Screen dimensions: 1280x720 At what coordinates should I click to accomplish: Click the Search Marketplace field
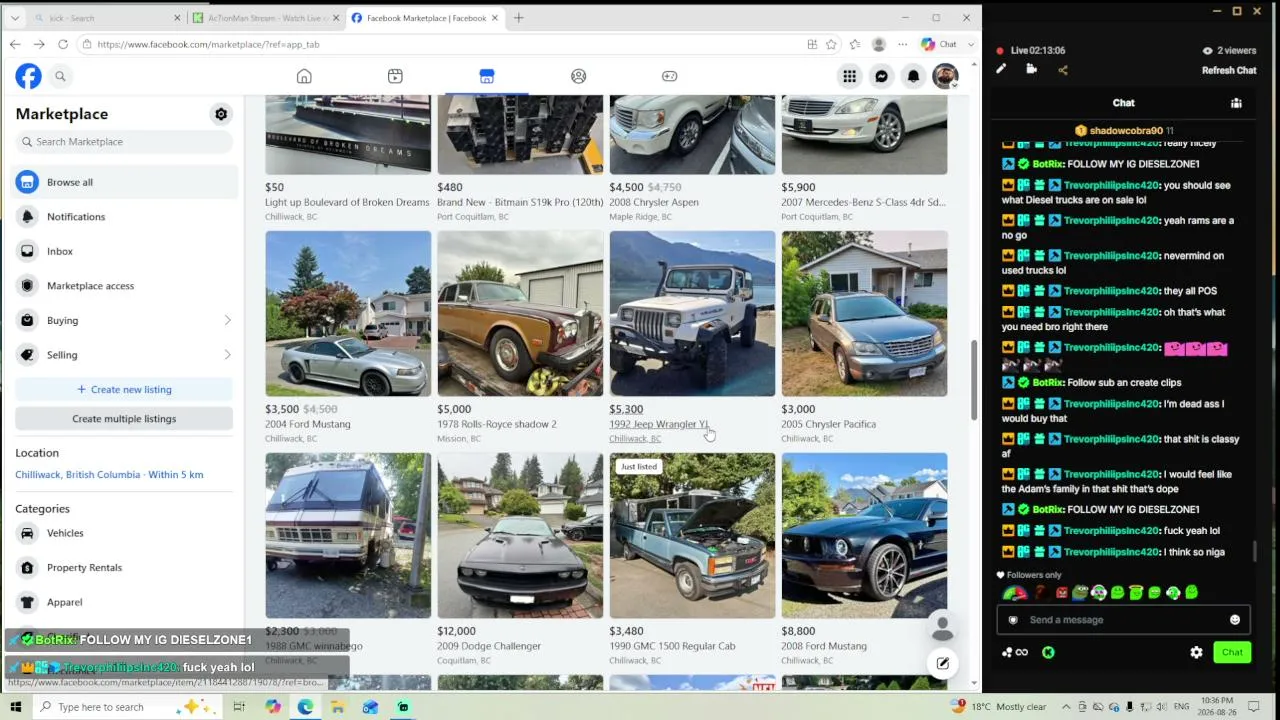click(124, 142)
